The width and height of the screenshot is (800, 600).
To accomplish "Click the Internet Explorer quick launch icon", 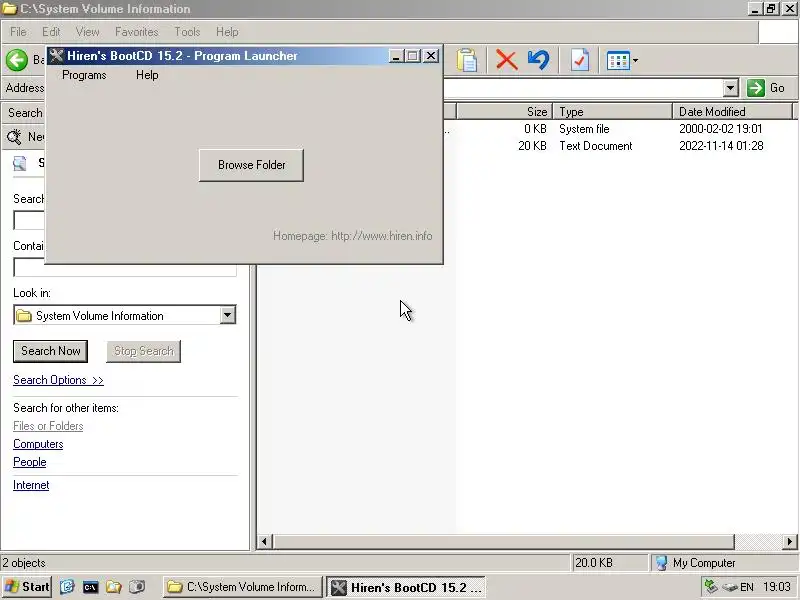I will click(67, 587).
